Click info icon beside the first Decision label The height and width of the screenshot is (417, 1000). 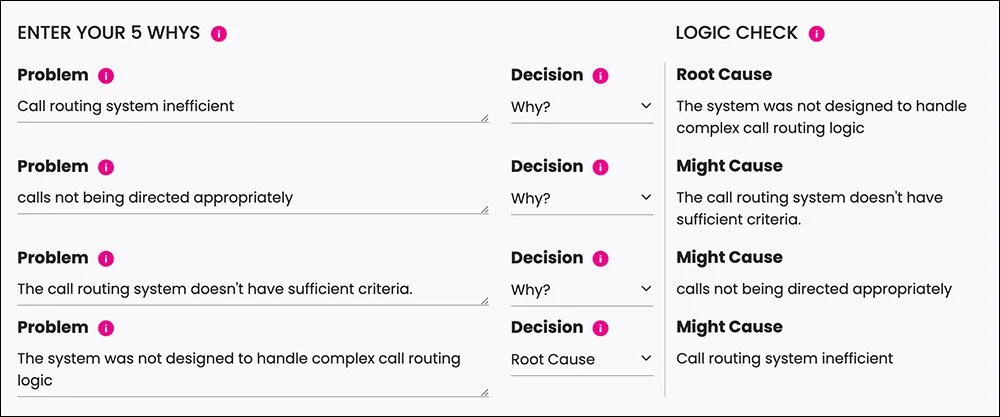pyautogui.click(x=600, y=75)
